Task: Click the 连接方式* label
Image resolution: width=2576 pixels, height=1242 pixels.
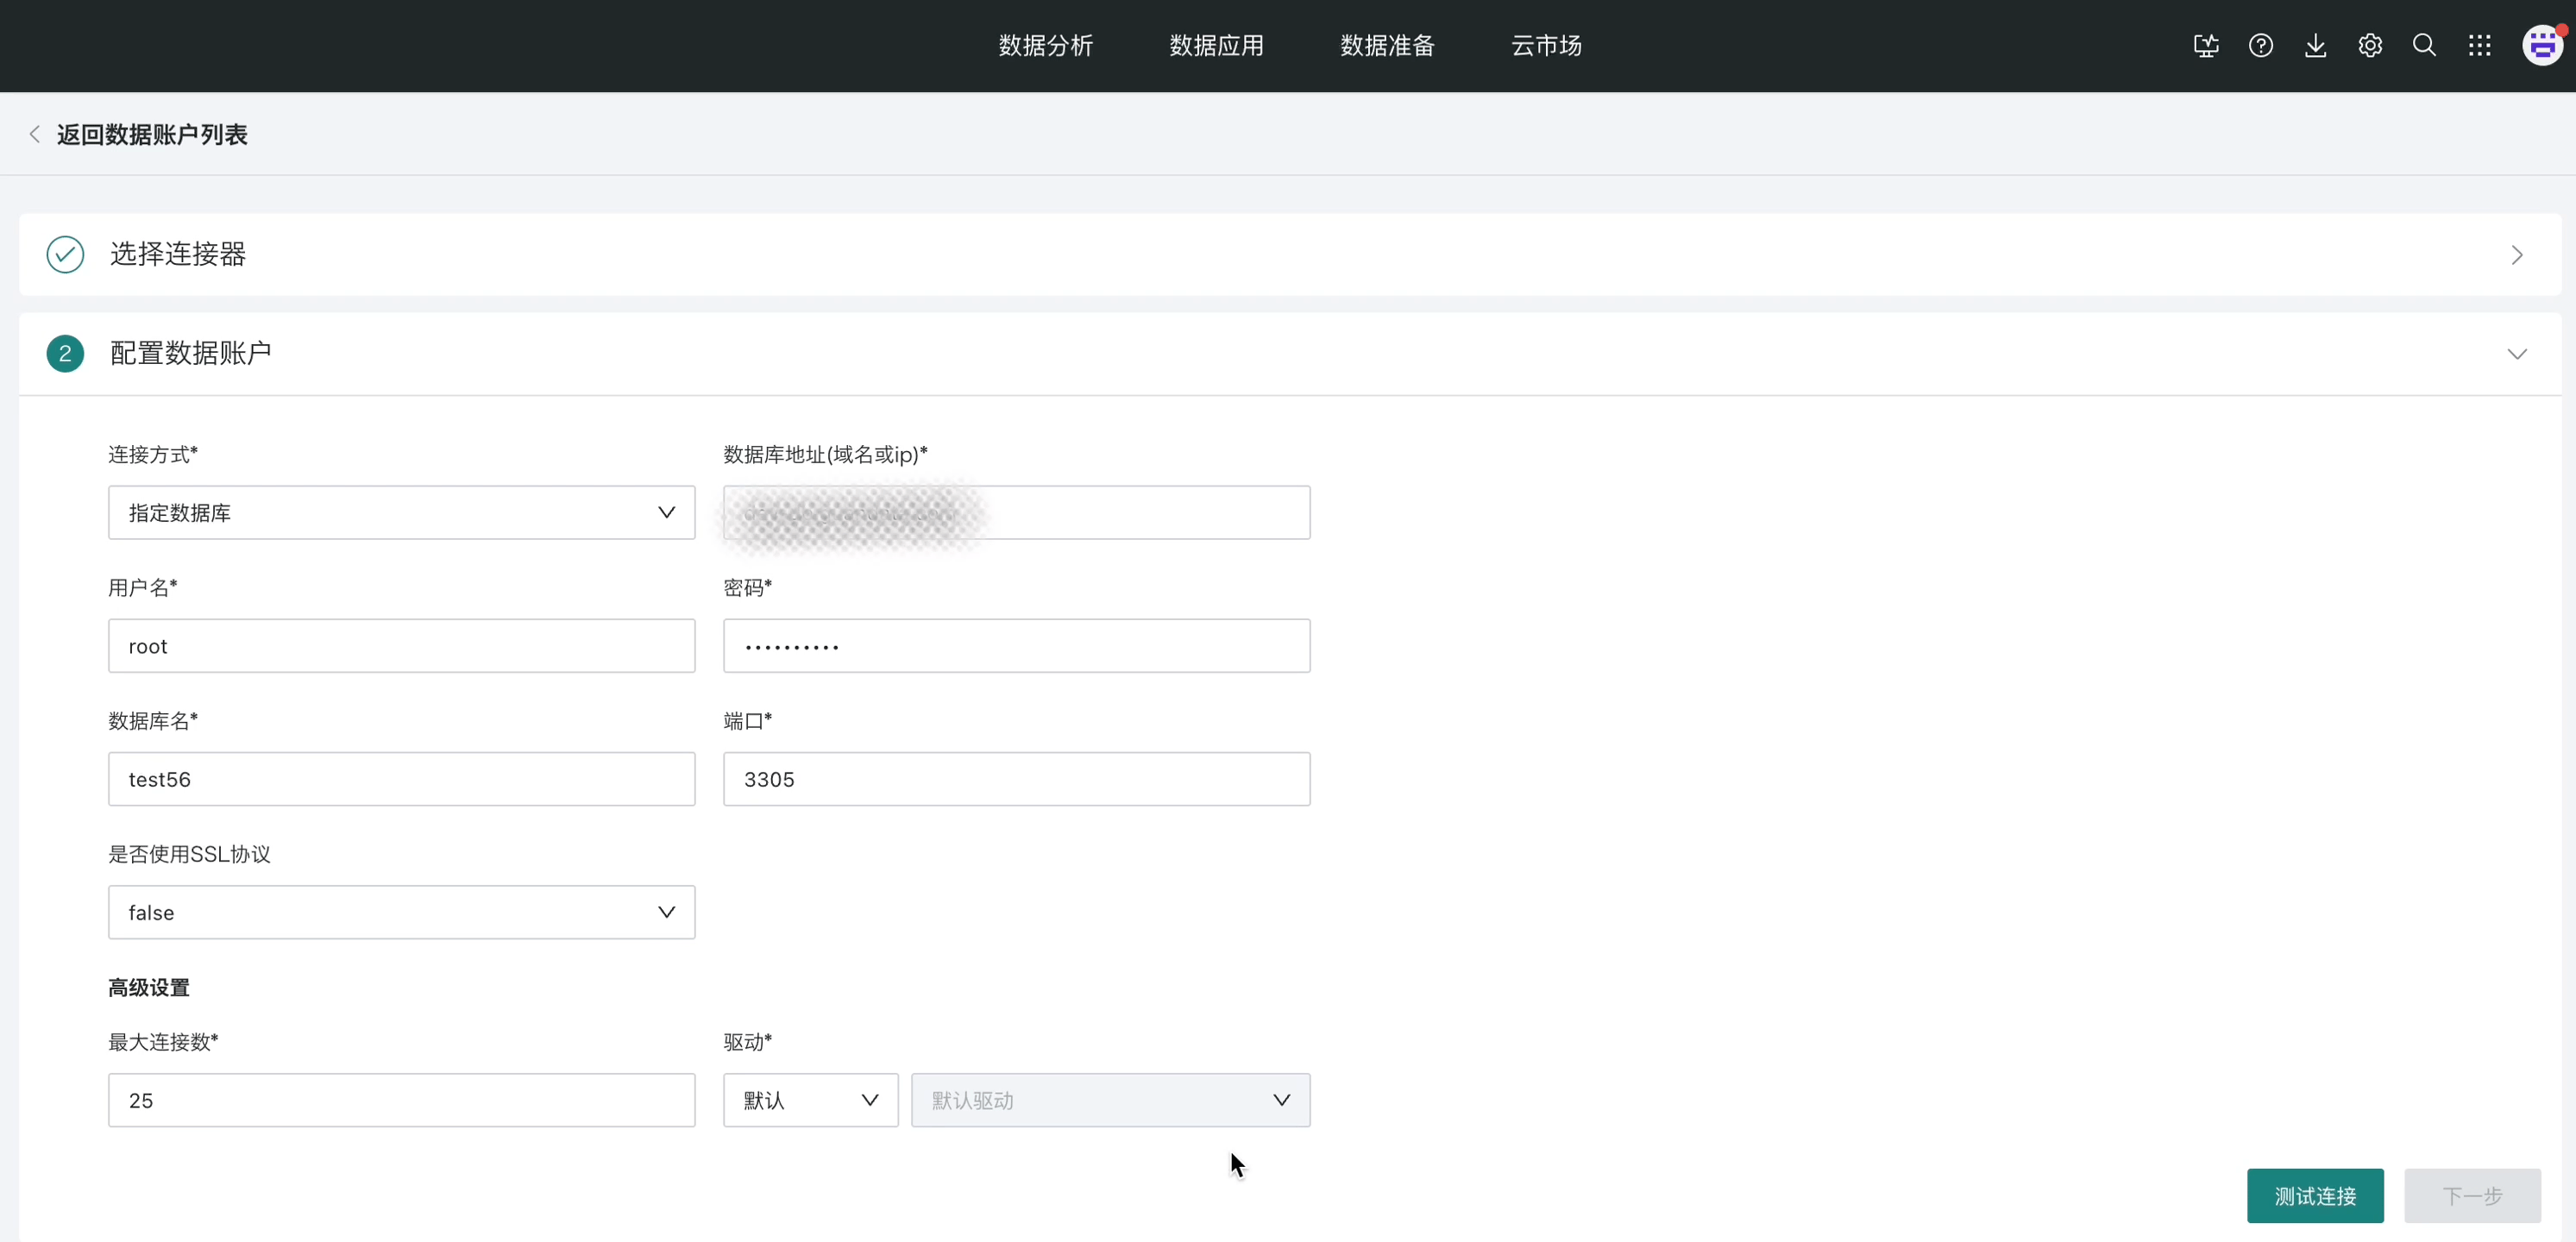Action: (153, 455)
